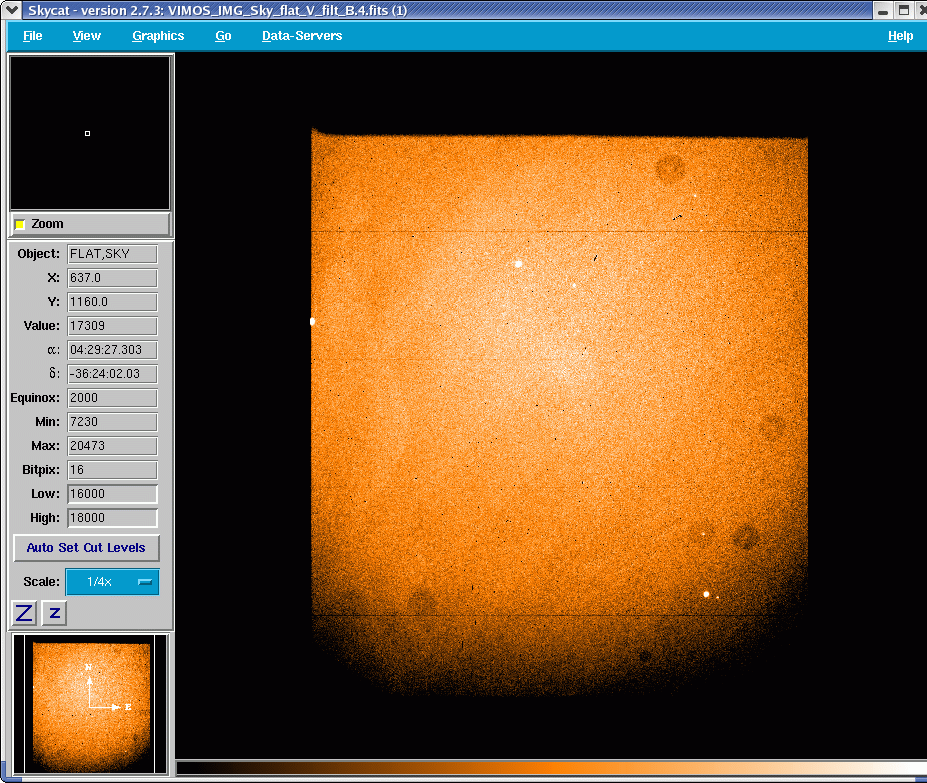Click the large Z zoom-in icon
The width and height of the screenshot is (927, 783).
tap(24, 613)
